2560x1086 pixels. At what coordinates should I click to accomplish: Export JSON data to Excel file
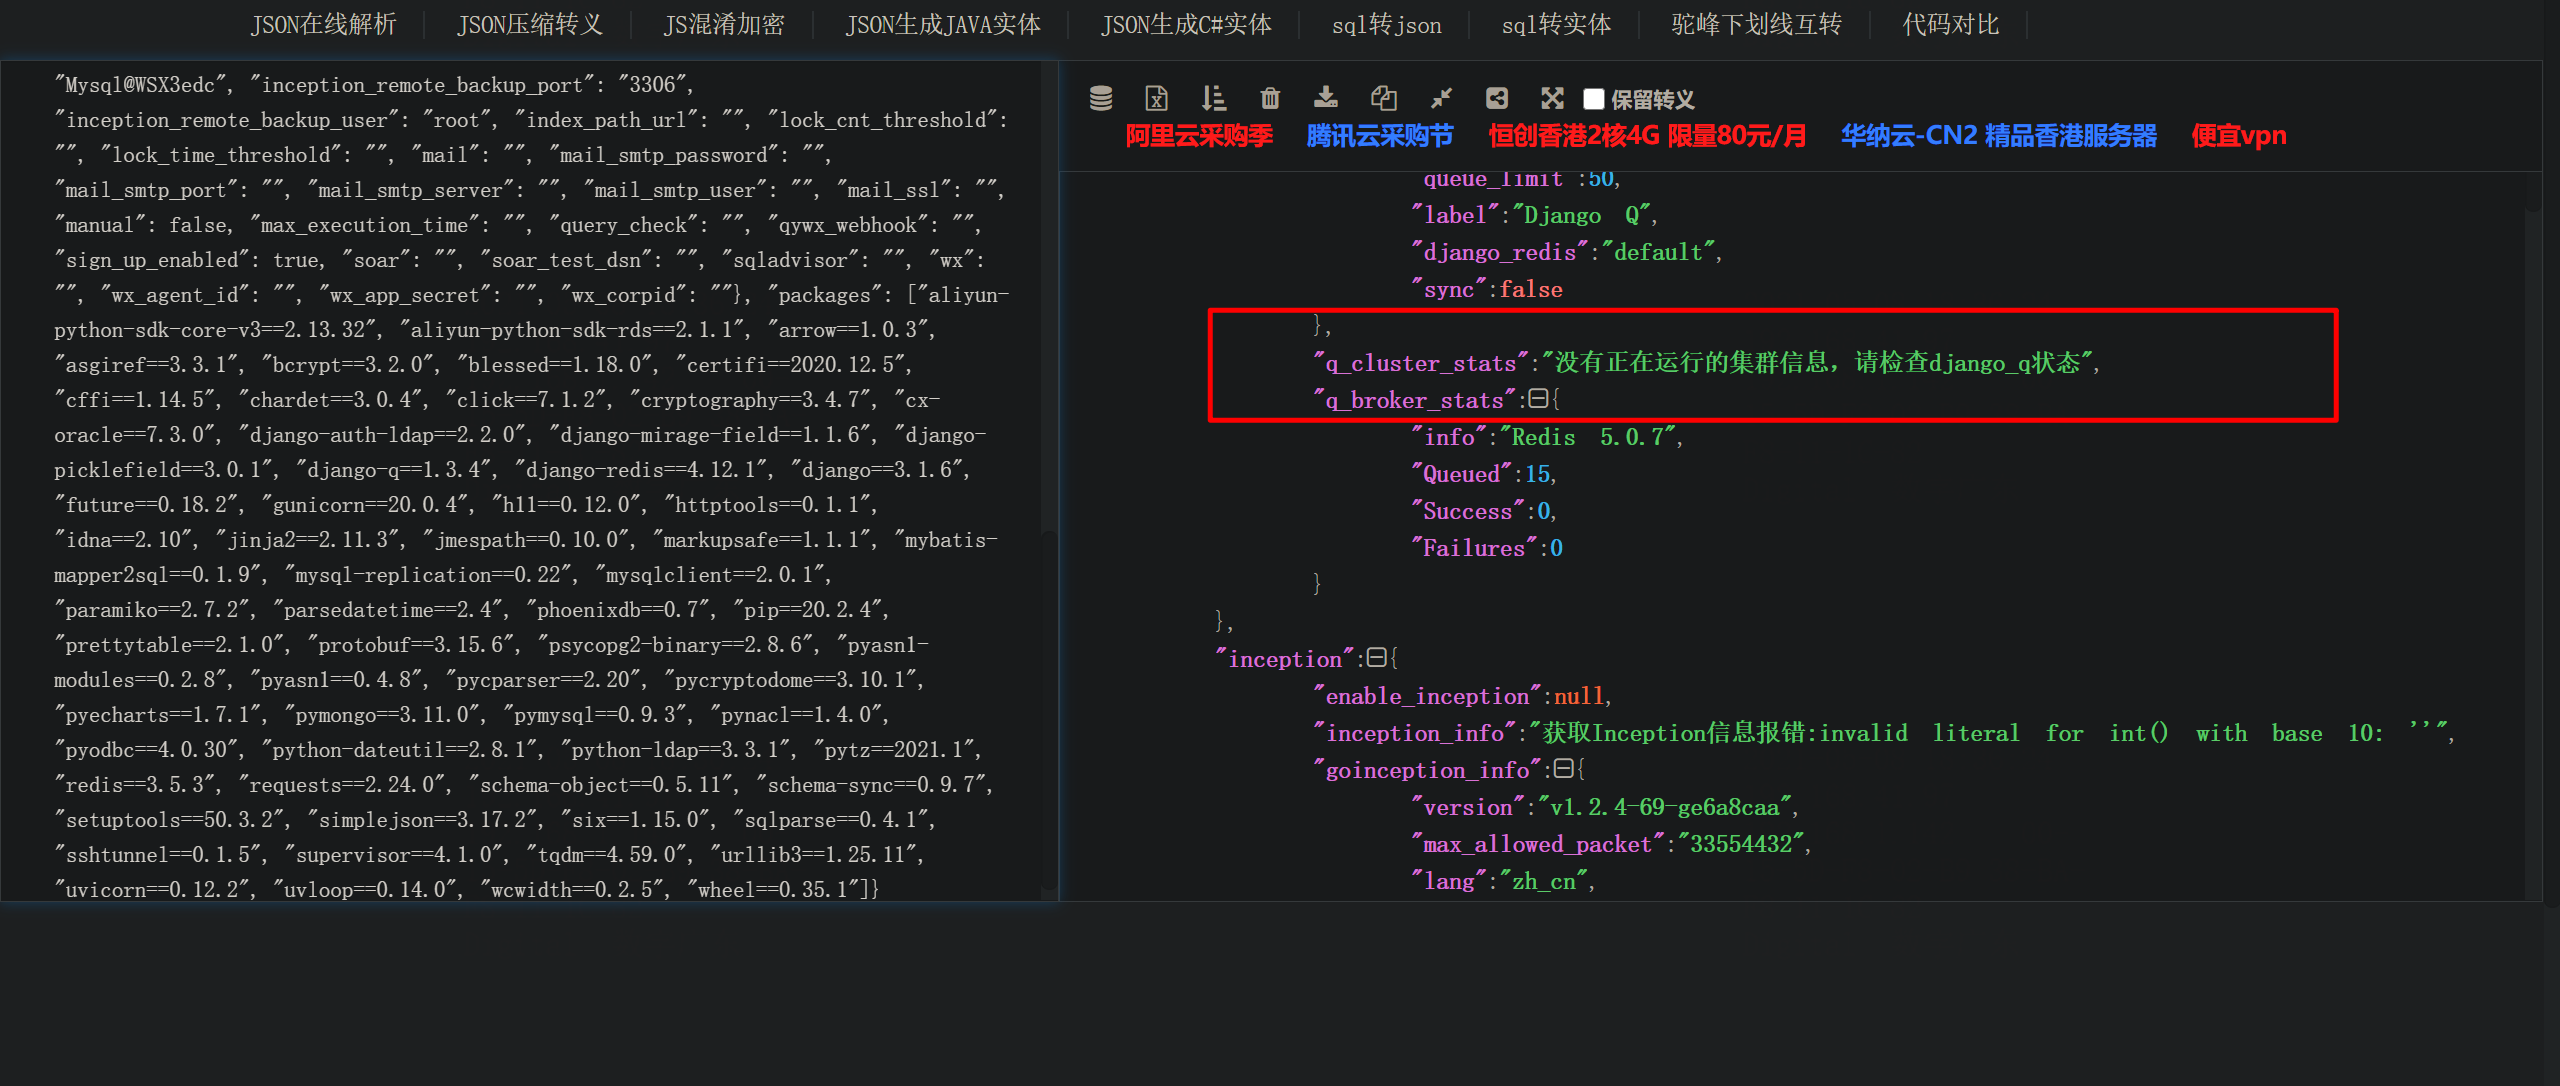(1156, 98)
